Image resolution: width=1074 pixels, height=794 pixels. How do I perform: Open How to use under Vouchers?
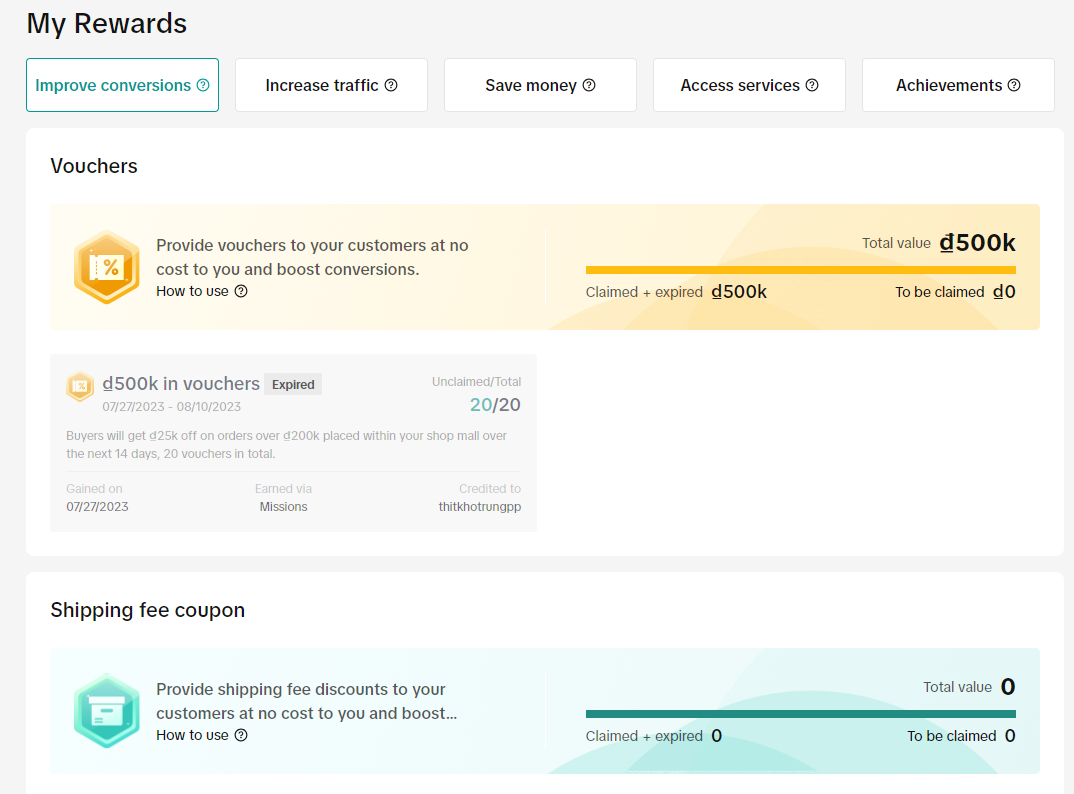pos(193,291)
